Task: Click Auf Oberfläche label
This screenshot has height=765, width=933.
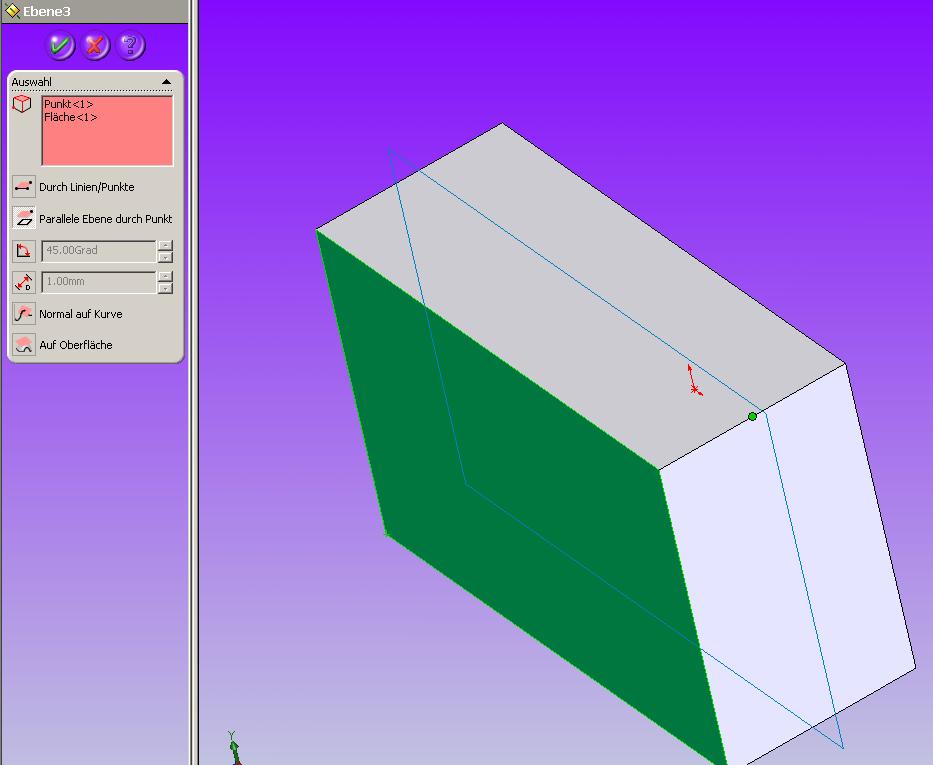Action: tap(76, 345)
